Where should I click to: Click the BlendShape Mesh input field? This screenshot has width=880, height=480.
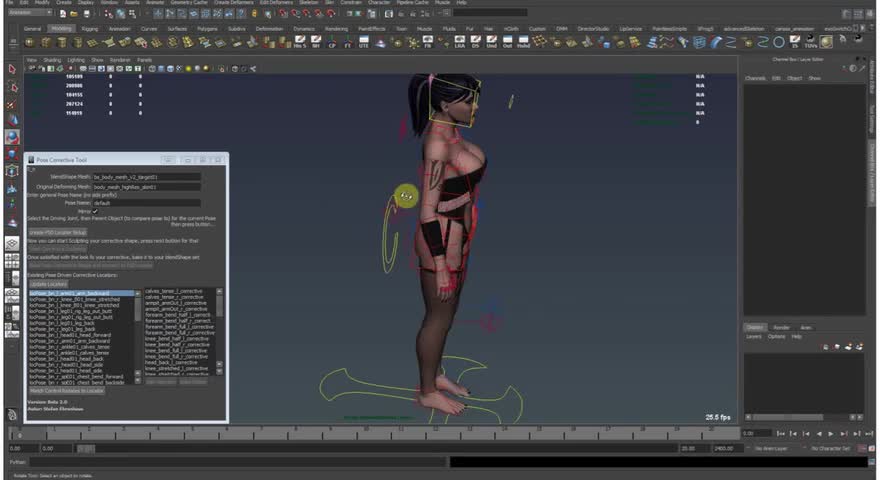tap(146, 177)
